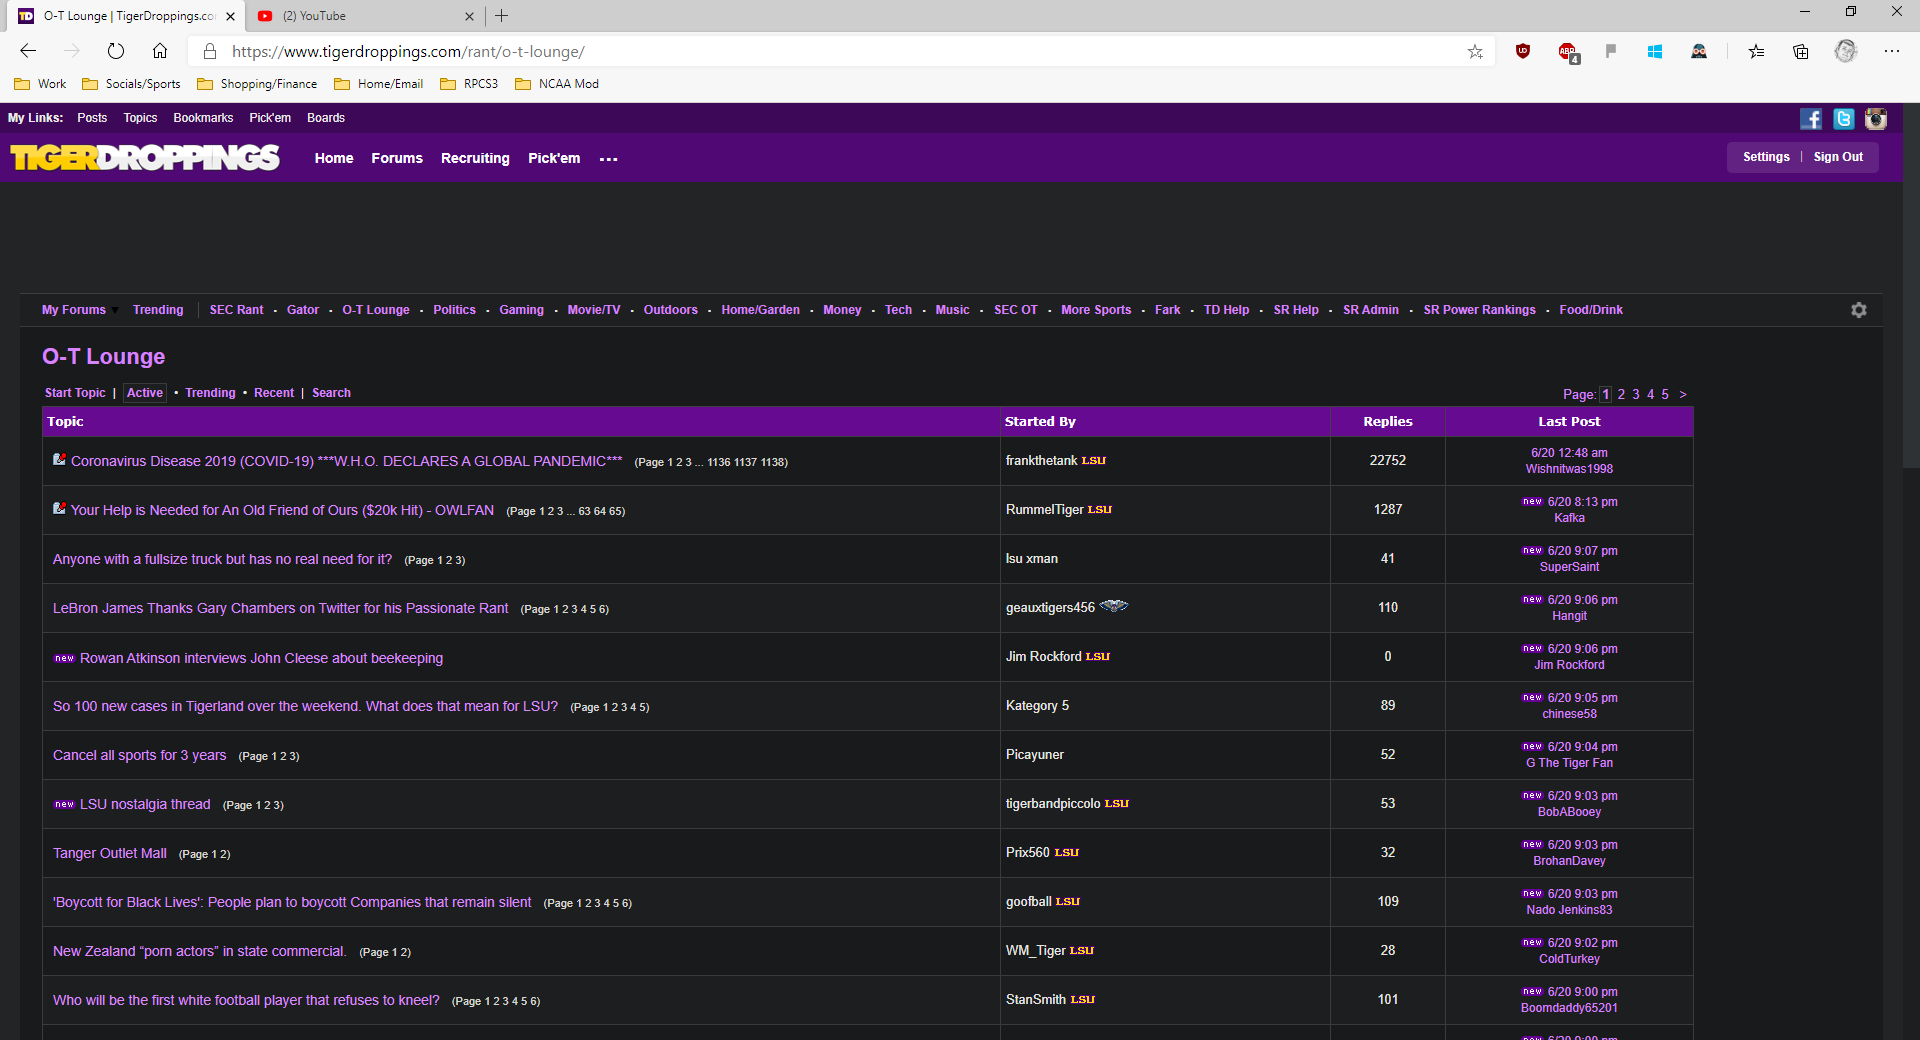This screenshot has width=1920, height=1040.
Task: Open the SR Power Rankings forum
Action: pos(1480,310)
